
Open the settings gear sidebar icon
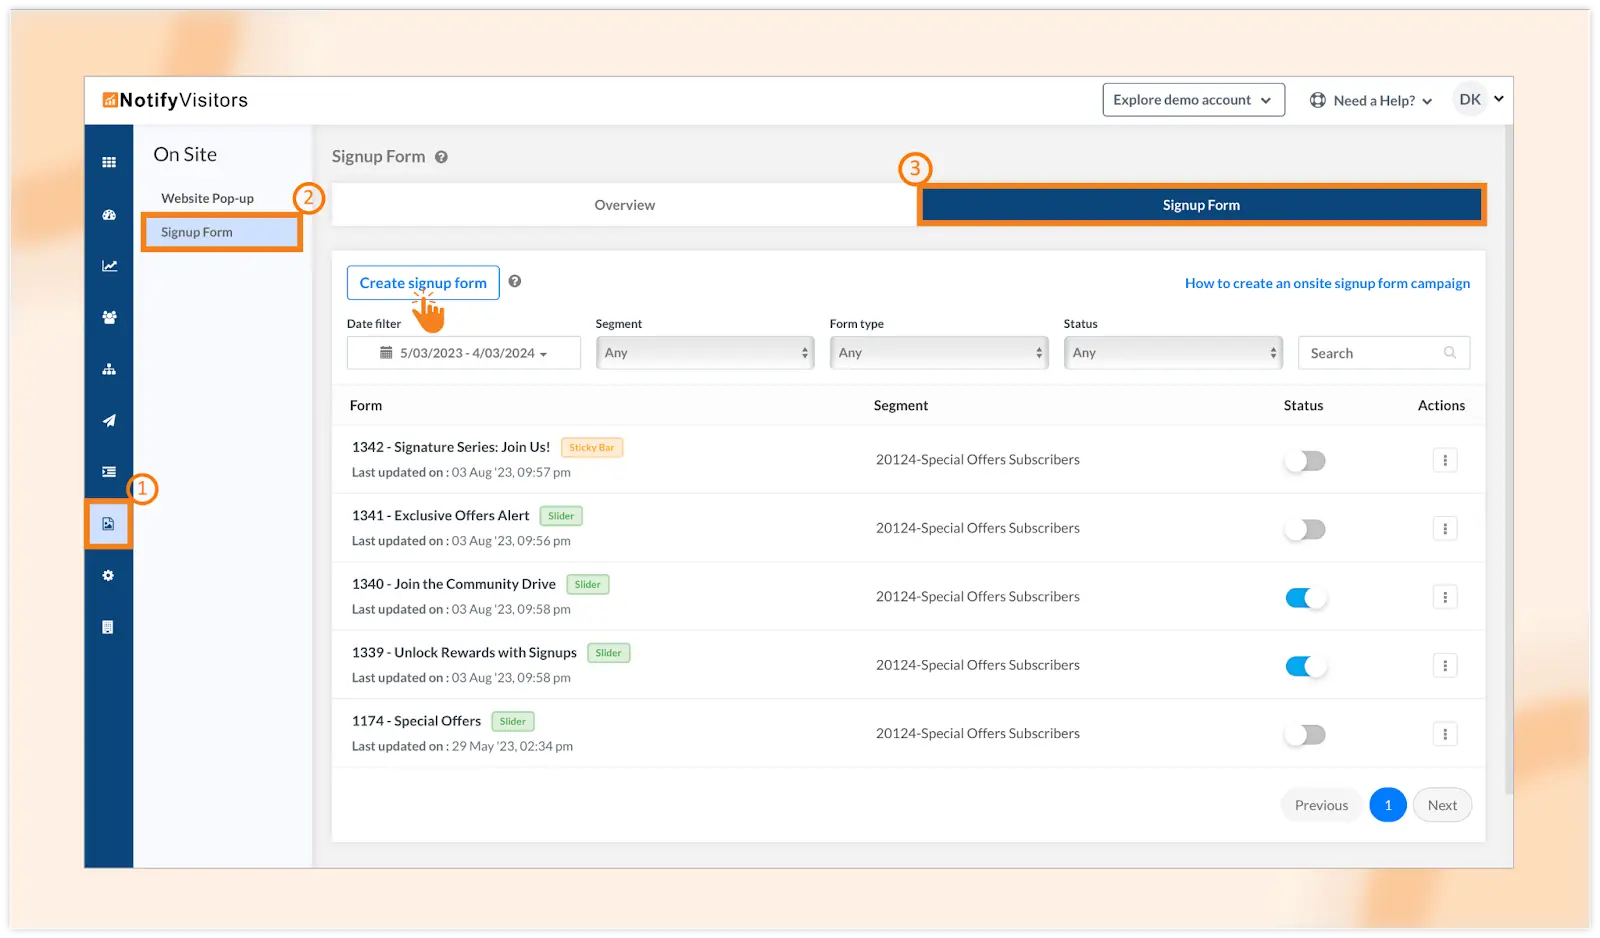click(x=108, y=576)
